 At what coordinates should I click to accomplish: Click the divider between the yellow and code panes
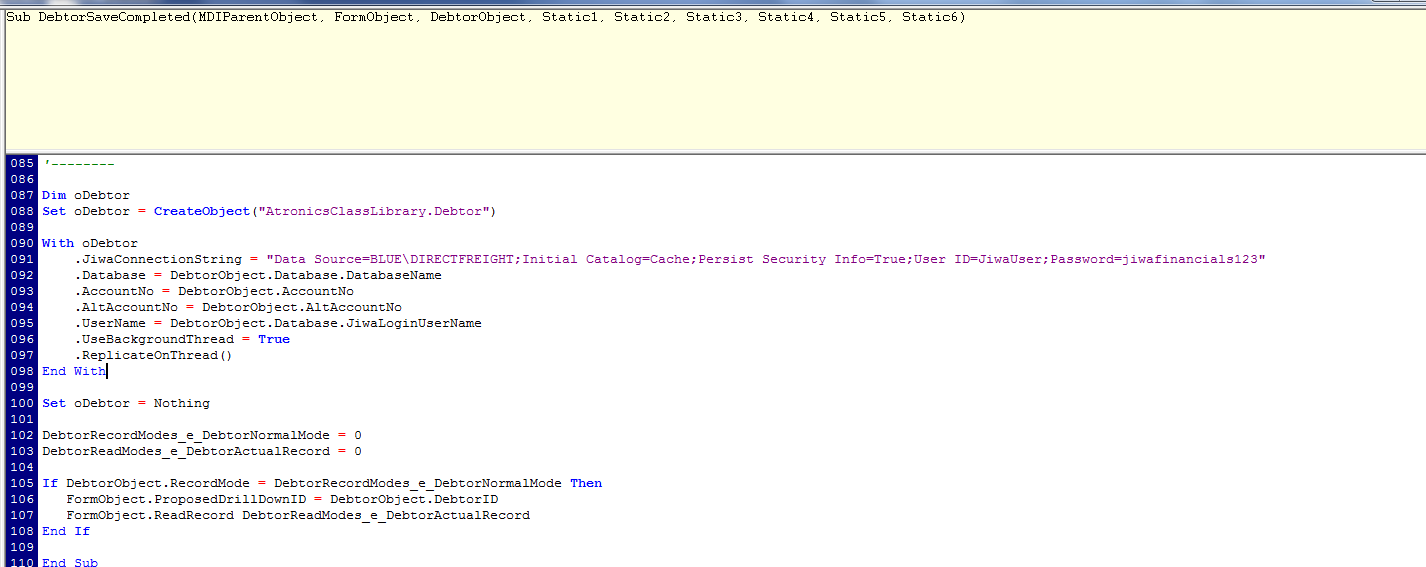pyautogui.click(x=700, y=152)
